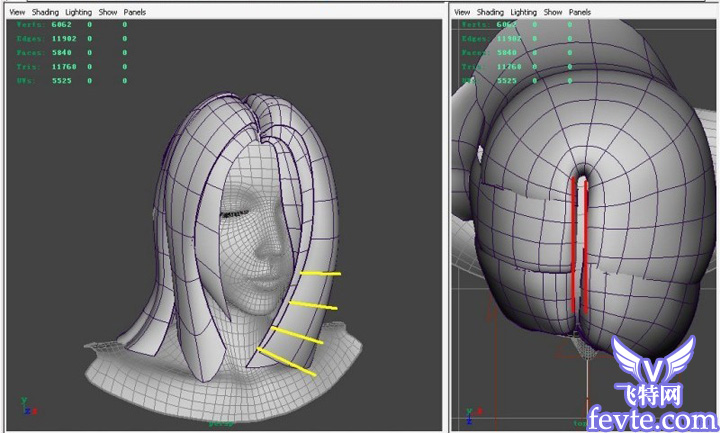Open the View menu in left viewport
The image size is (720, 433).
15,12
